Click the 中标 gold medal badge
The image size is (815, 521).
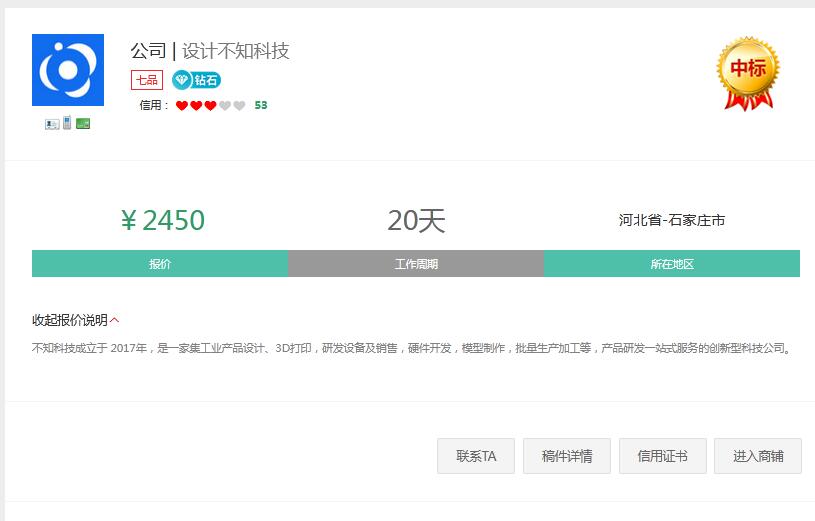pos(748,73)
